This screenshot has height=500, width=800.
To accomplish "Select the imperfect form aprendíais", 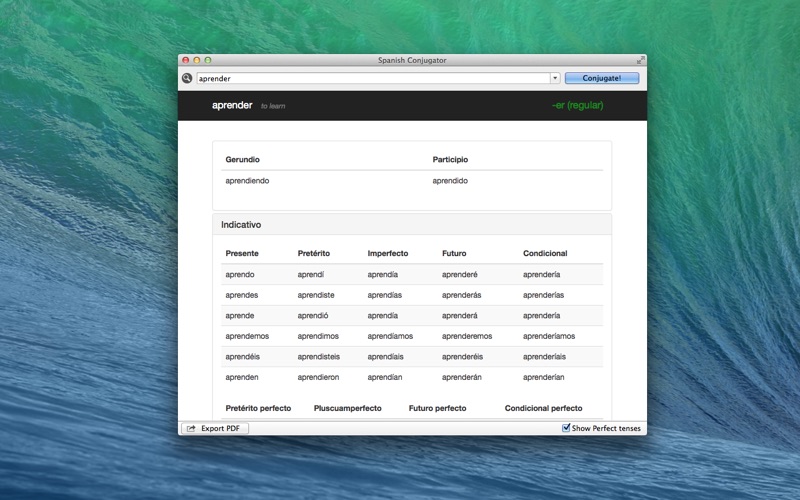I will tap(386, 357).
